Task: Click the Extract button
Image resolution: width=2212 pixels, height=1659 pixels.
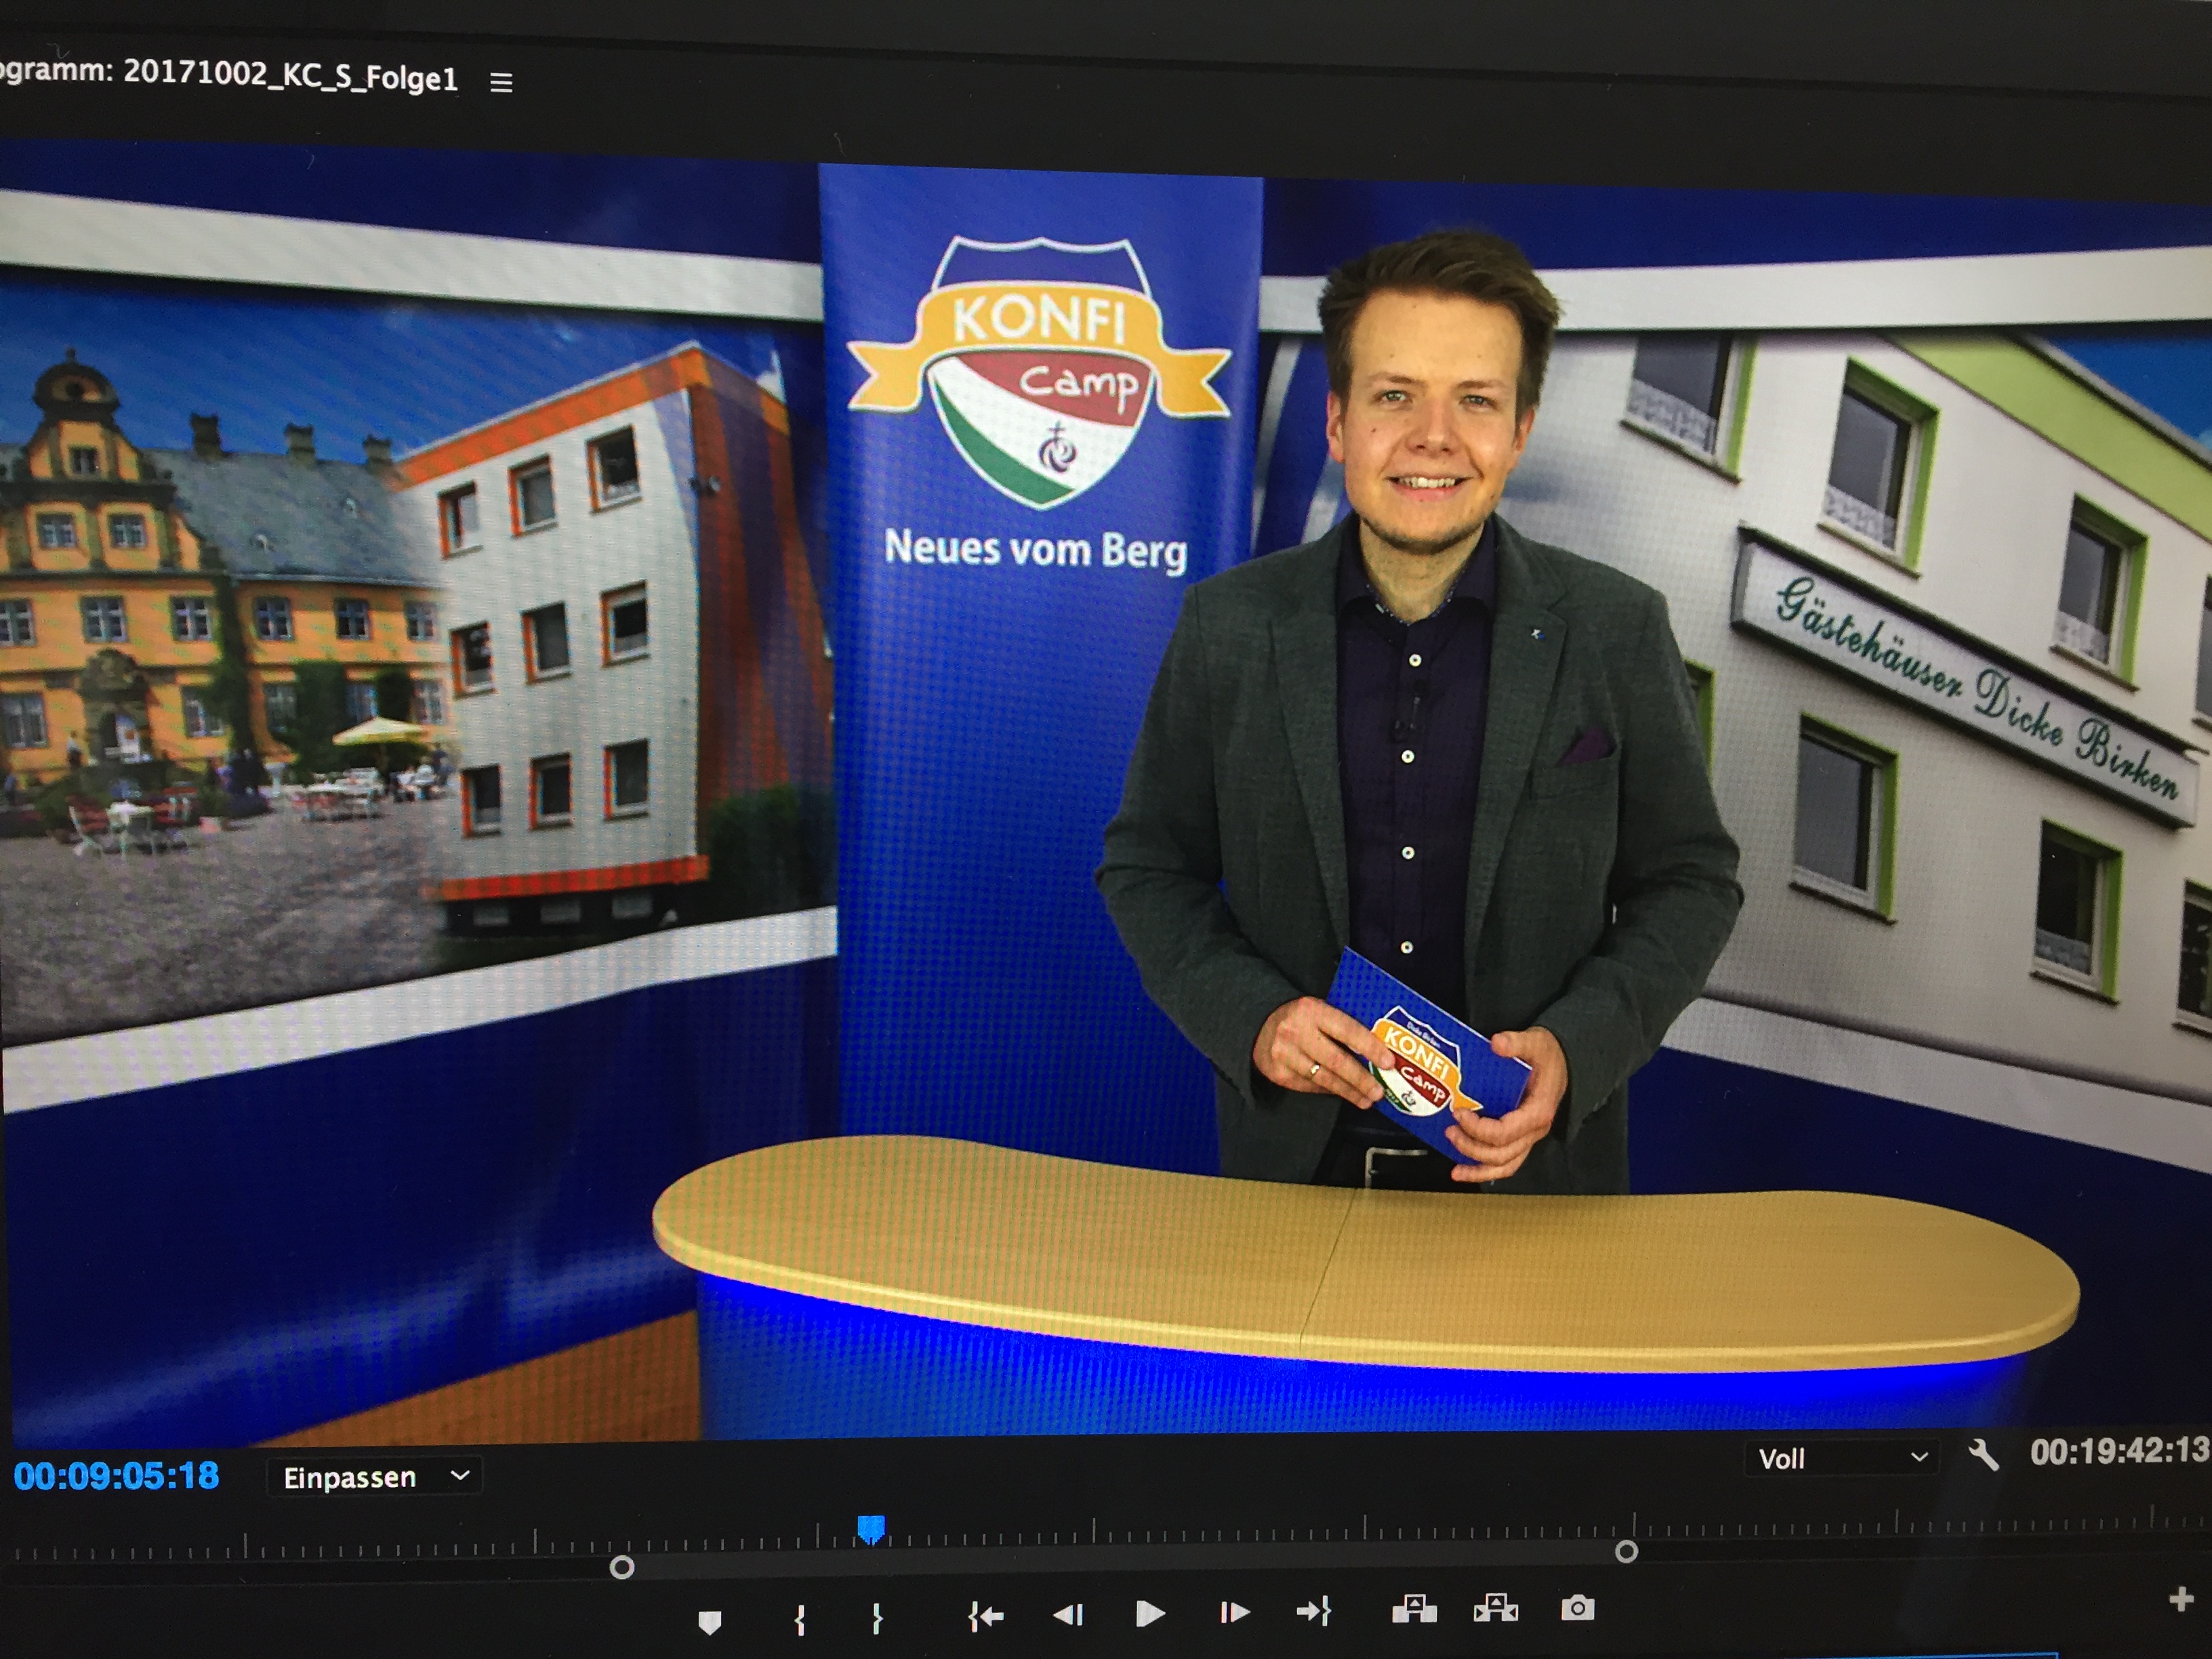Action: click(1496, 1608)
